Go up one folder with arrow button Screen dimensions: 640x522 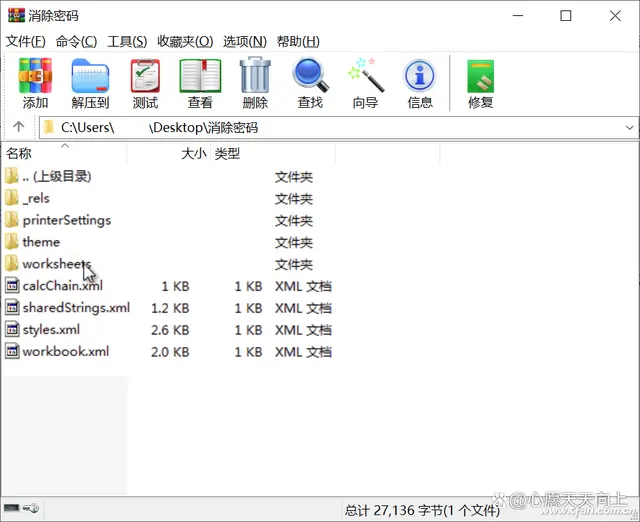(18, 127)
